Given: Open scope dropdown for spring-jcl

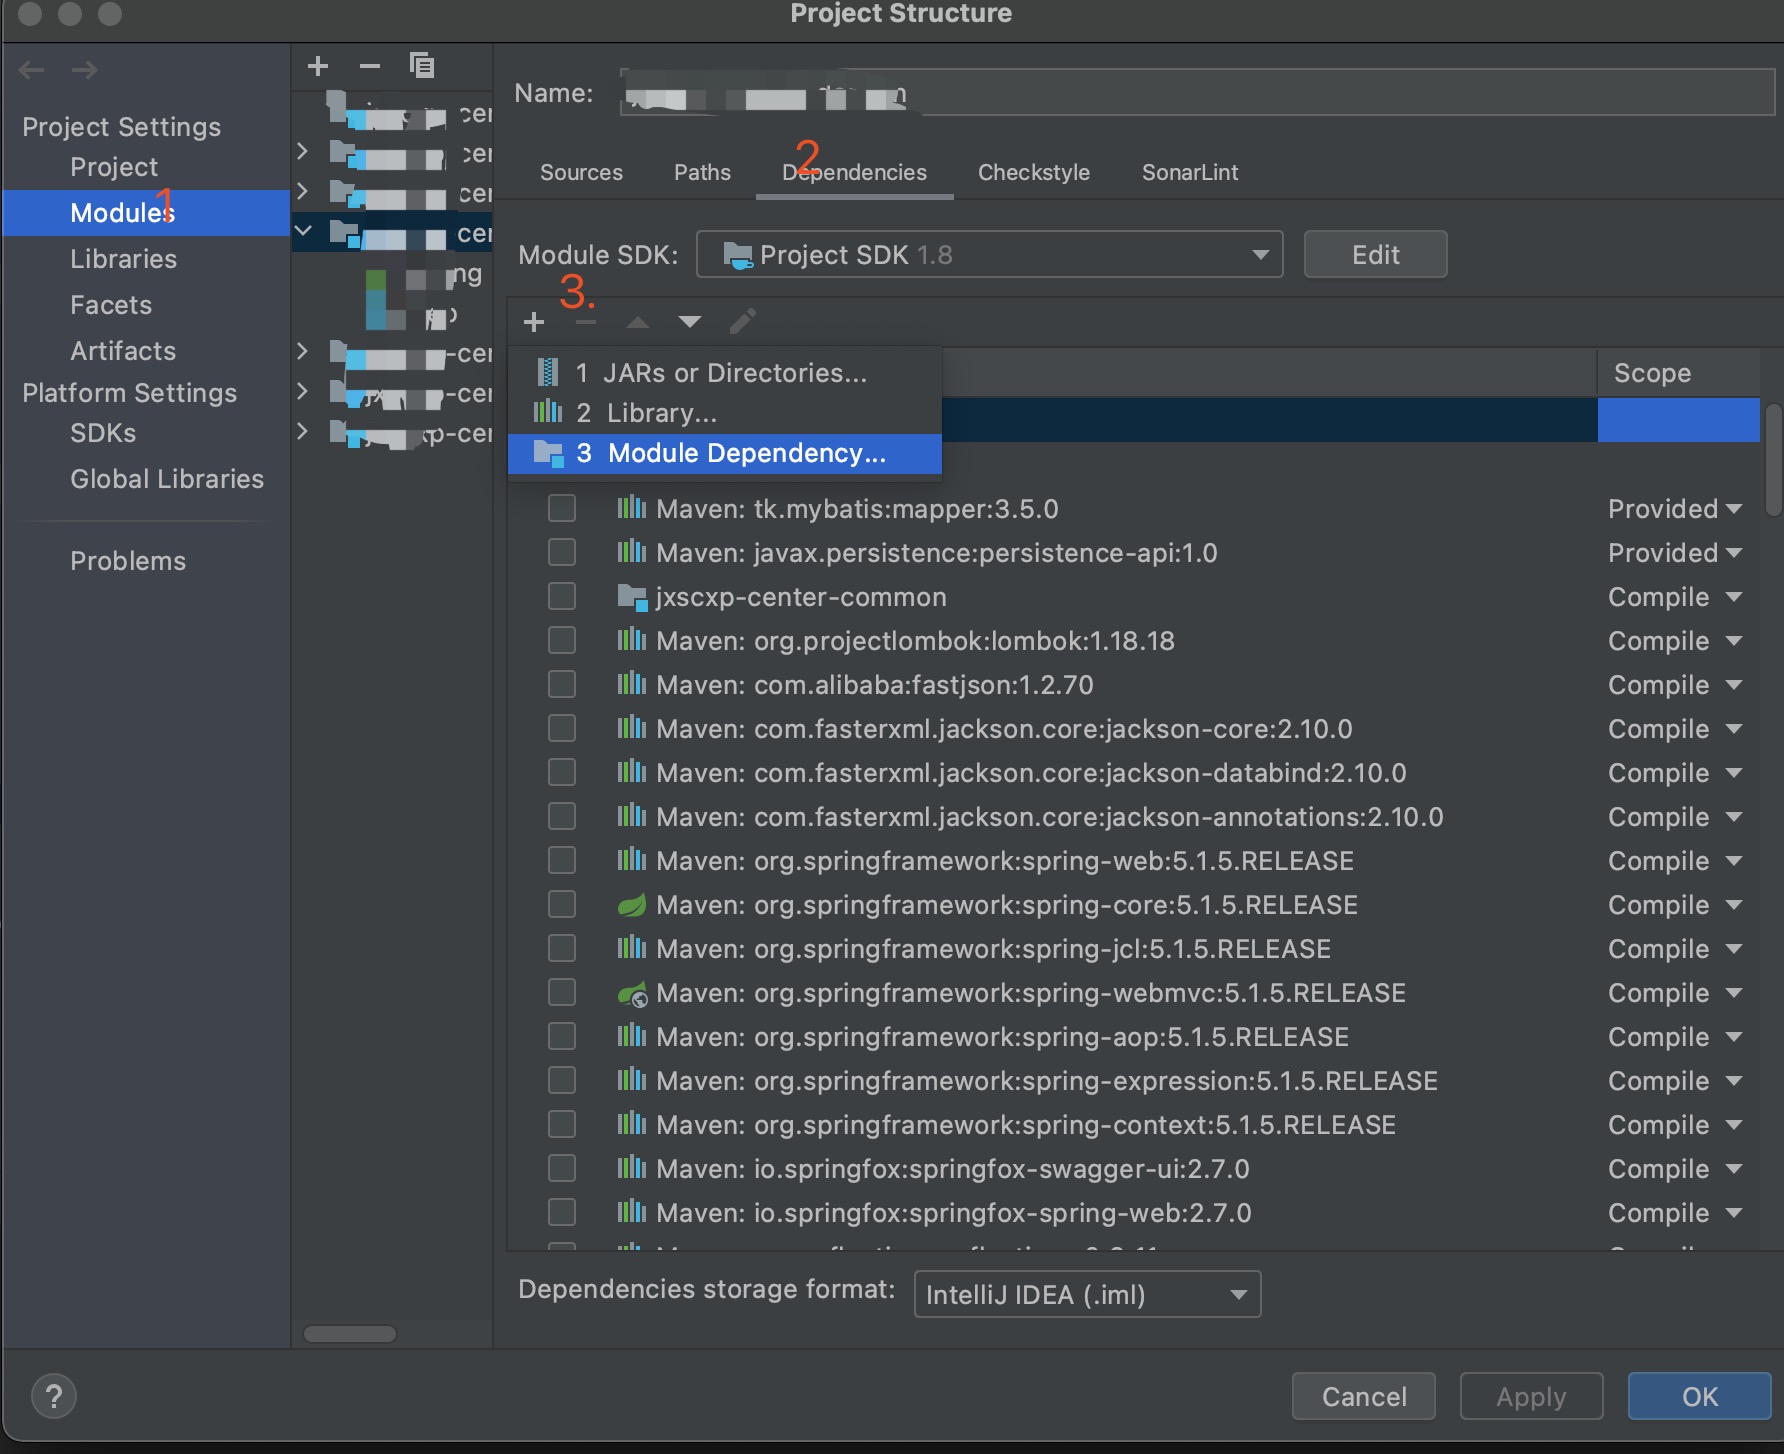Looking at the screenshot, I should [1675, 949].
